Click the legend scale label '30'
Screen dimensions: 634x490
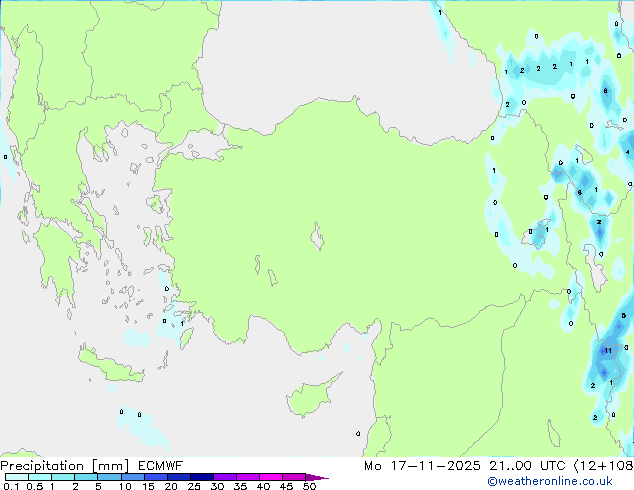[x=217, y=486]
